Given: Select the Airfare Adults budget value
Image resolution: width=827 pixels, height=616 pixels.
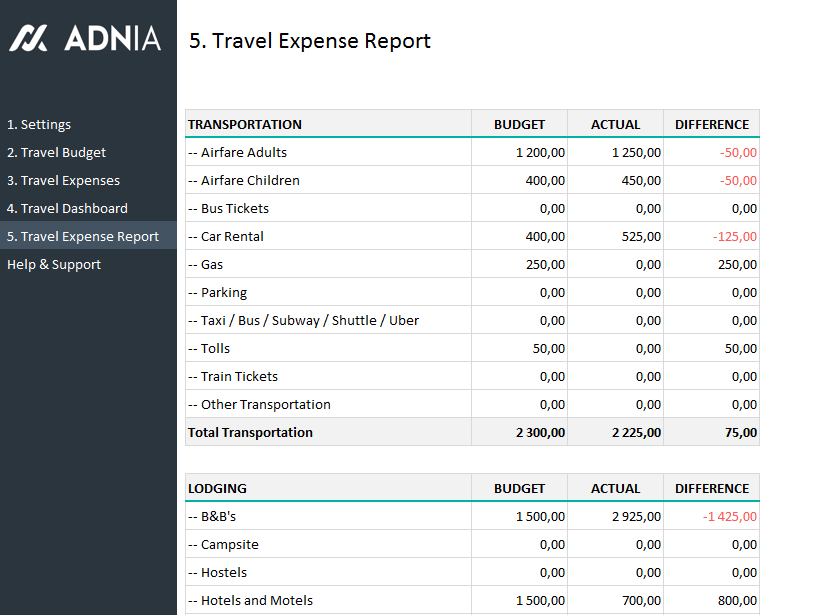Looking at the screenshot, I should [540, 153].
